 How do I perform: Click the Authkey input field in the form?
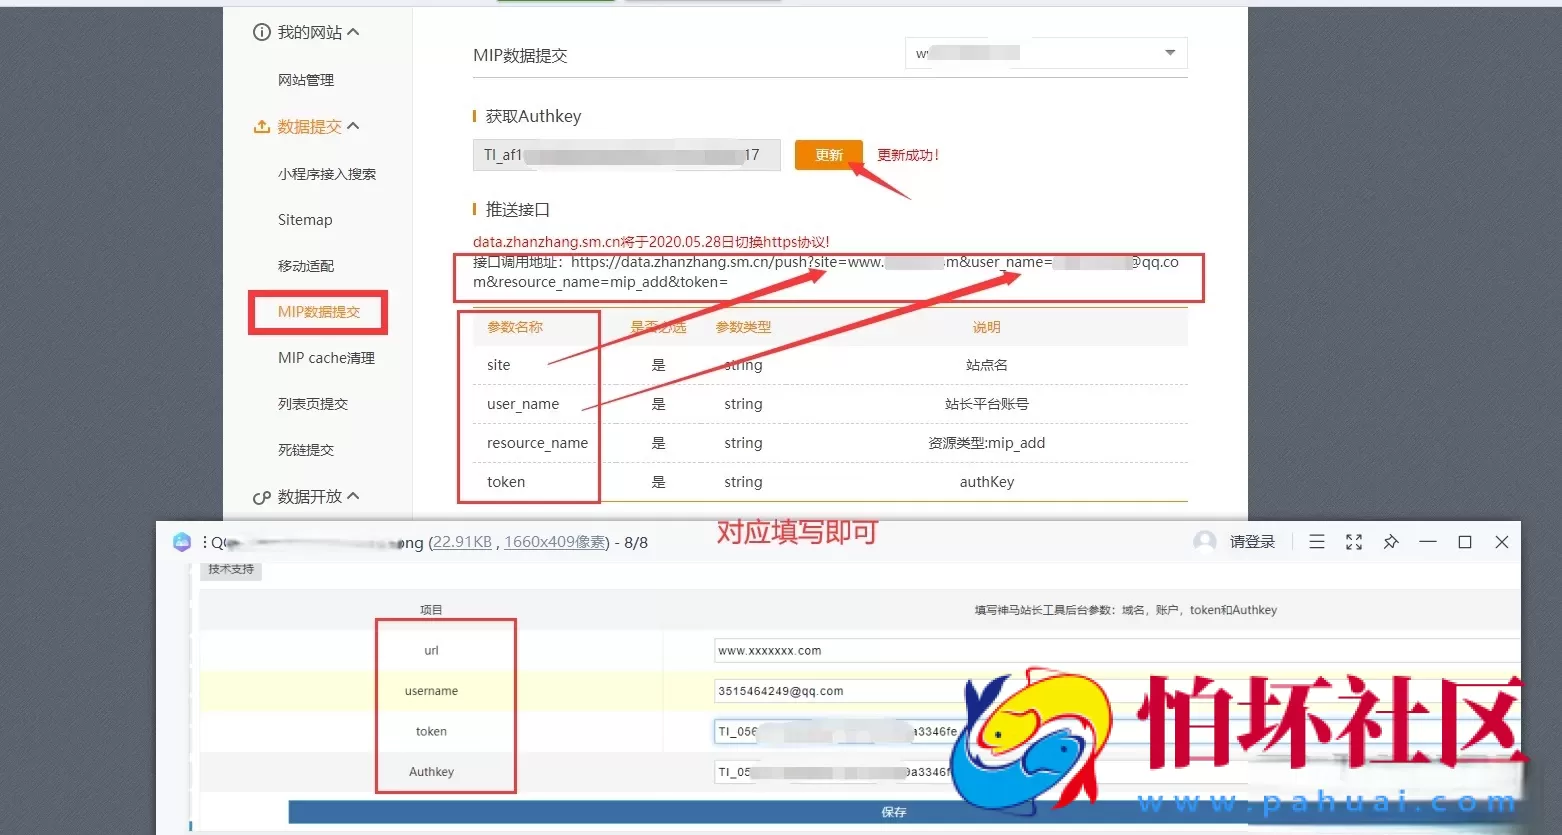coord(850,772)
